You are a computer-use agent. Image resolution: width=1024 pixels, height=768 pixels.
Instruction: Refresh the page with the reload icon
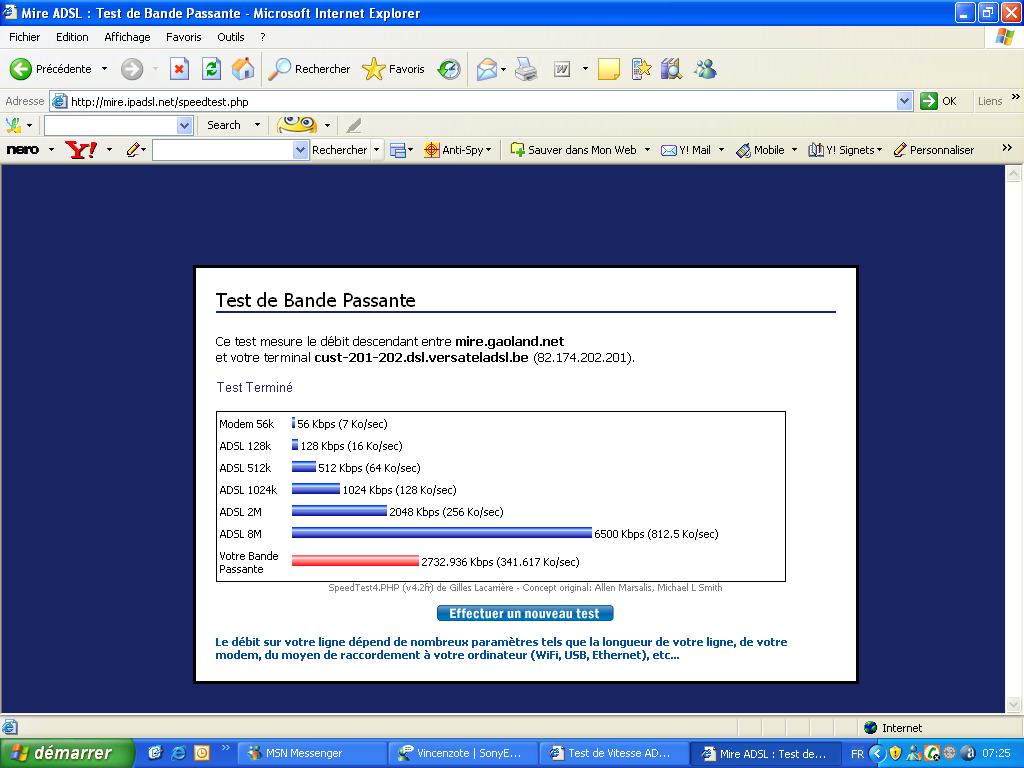click(211, 69)
